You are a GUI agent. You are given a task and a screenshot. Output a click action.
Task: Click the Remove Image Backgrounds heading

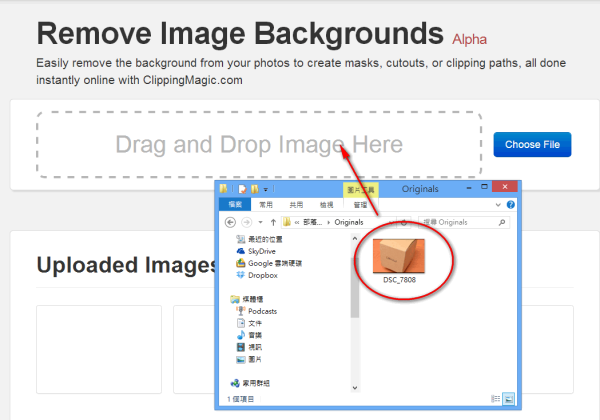[x=240, y=34]
